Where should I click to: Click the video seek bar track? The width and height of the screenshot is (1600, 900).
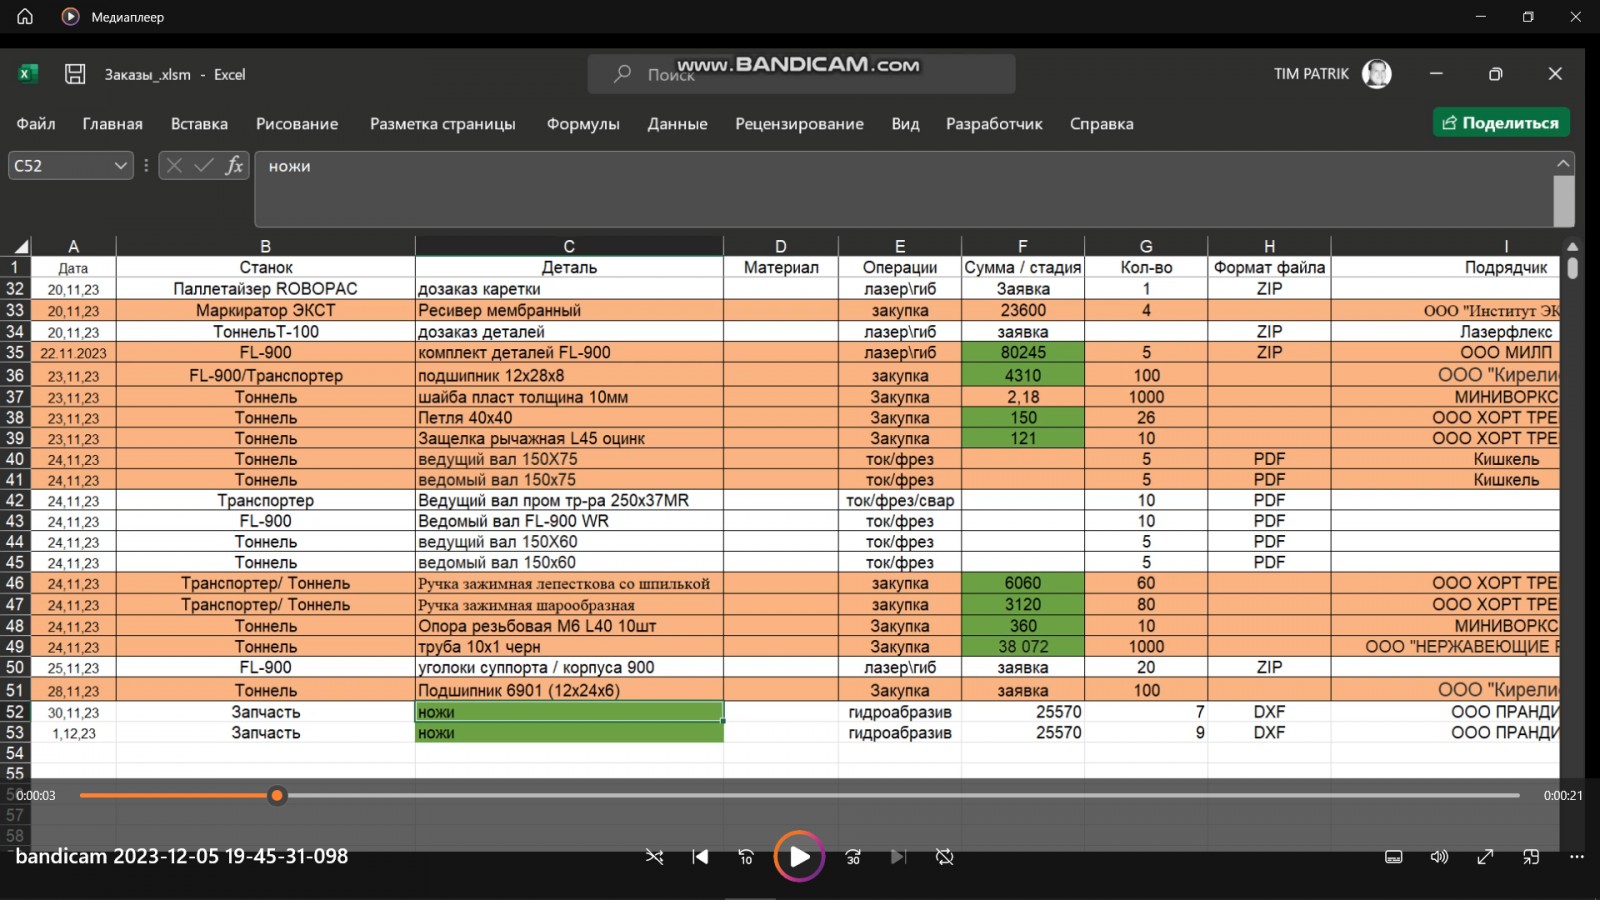click(x=800, y=796)
